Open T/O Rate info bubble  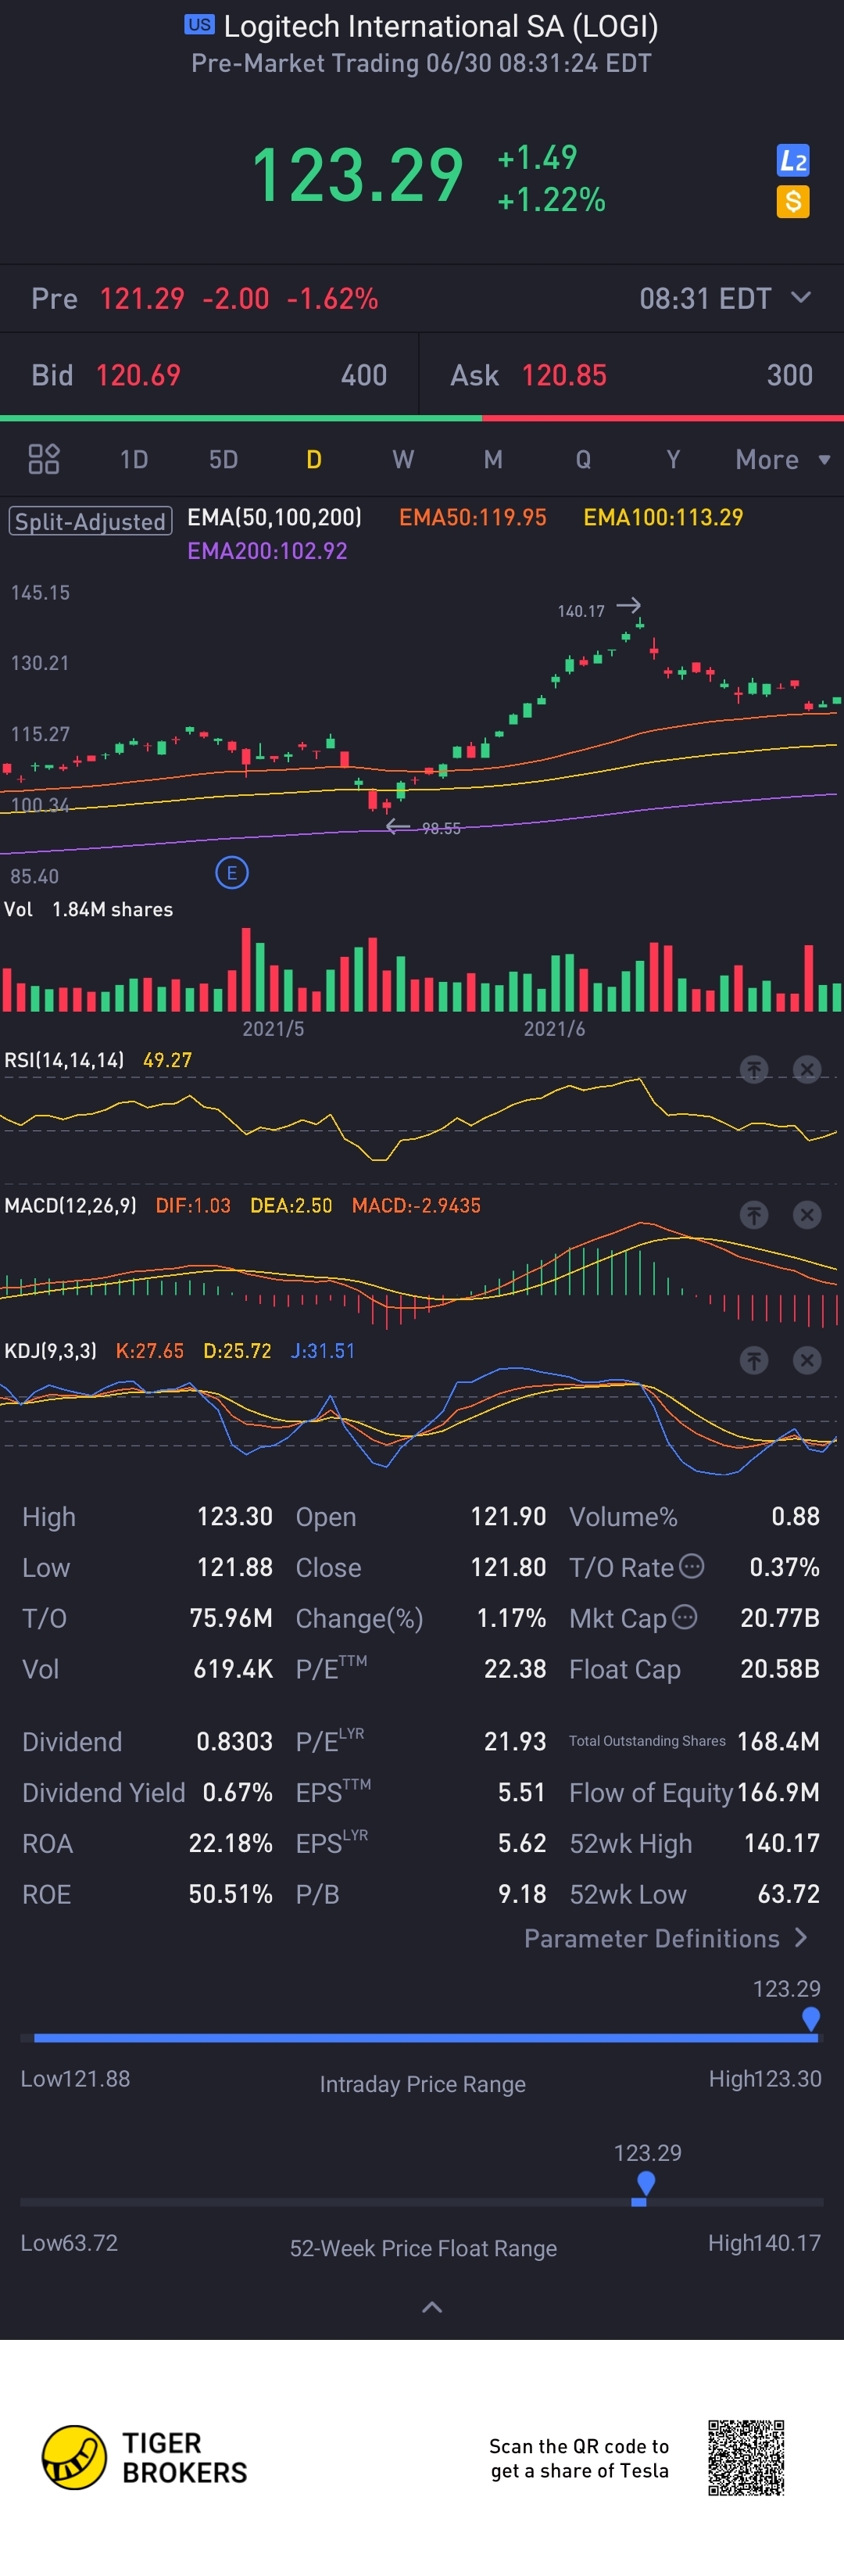point(692,1566)
